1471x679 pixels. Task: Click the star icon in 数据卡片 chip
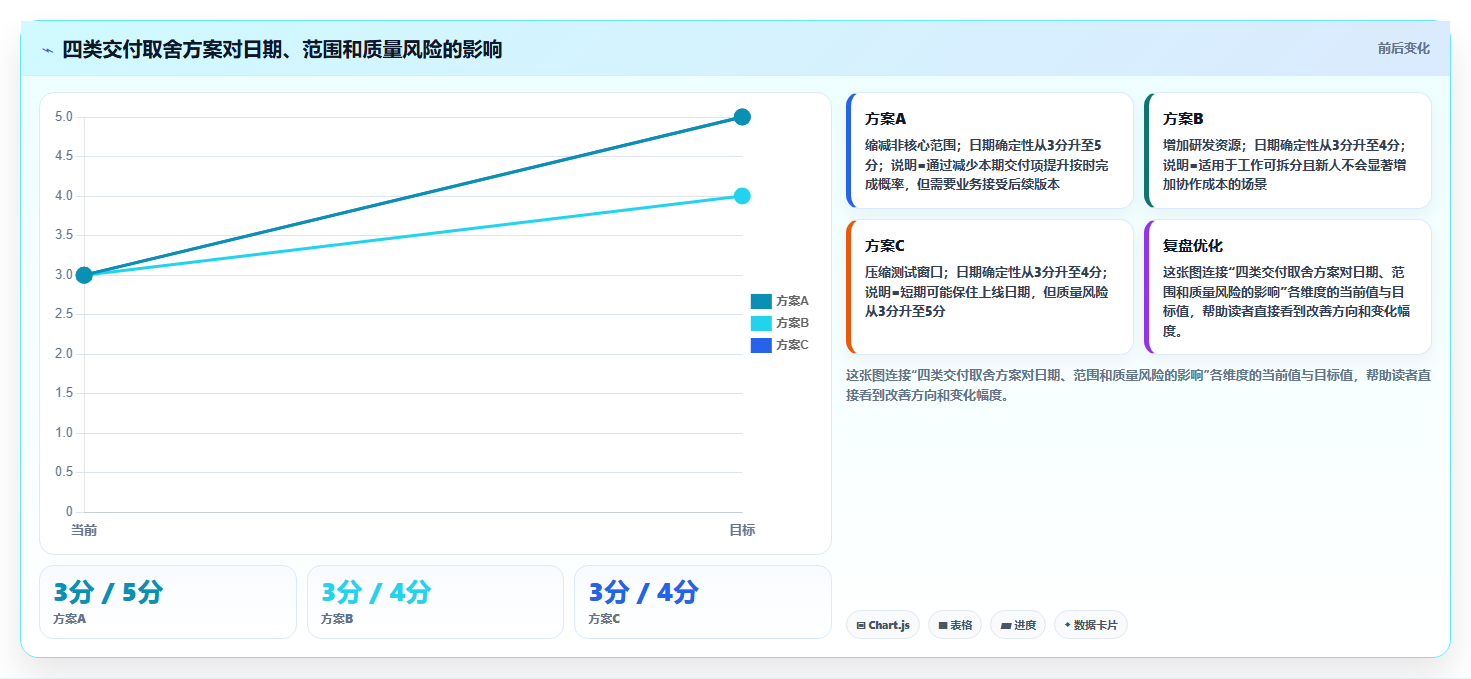pos(1068,625)
